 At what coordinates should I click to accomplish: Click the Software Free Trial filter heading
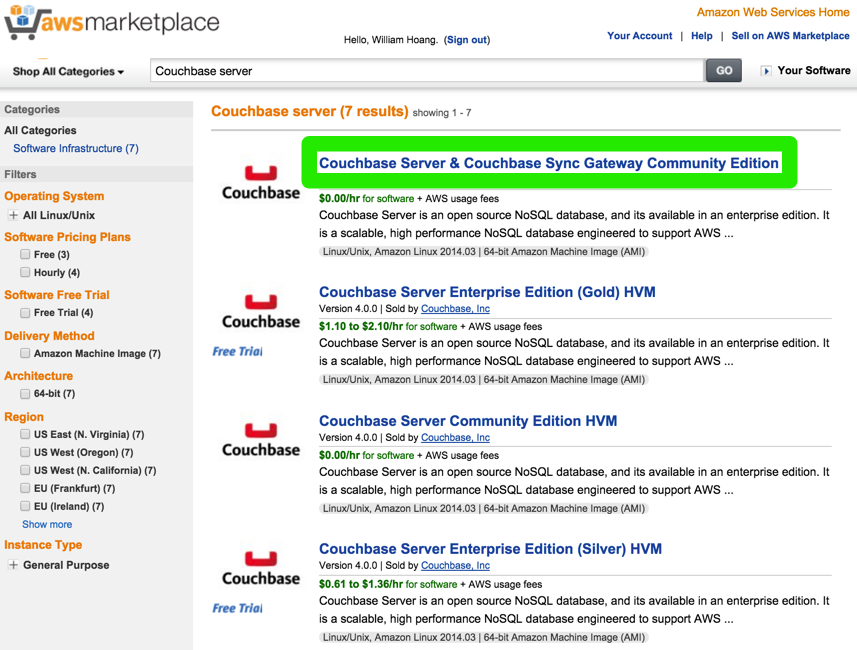tap(57, 295)
